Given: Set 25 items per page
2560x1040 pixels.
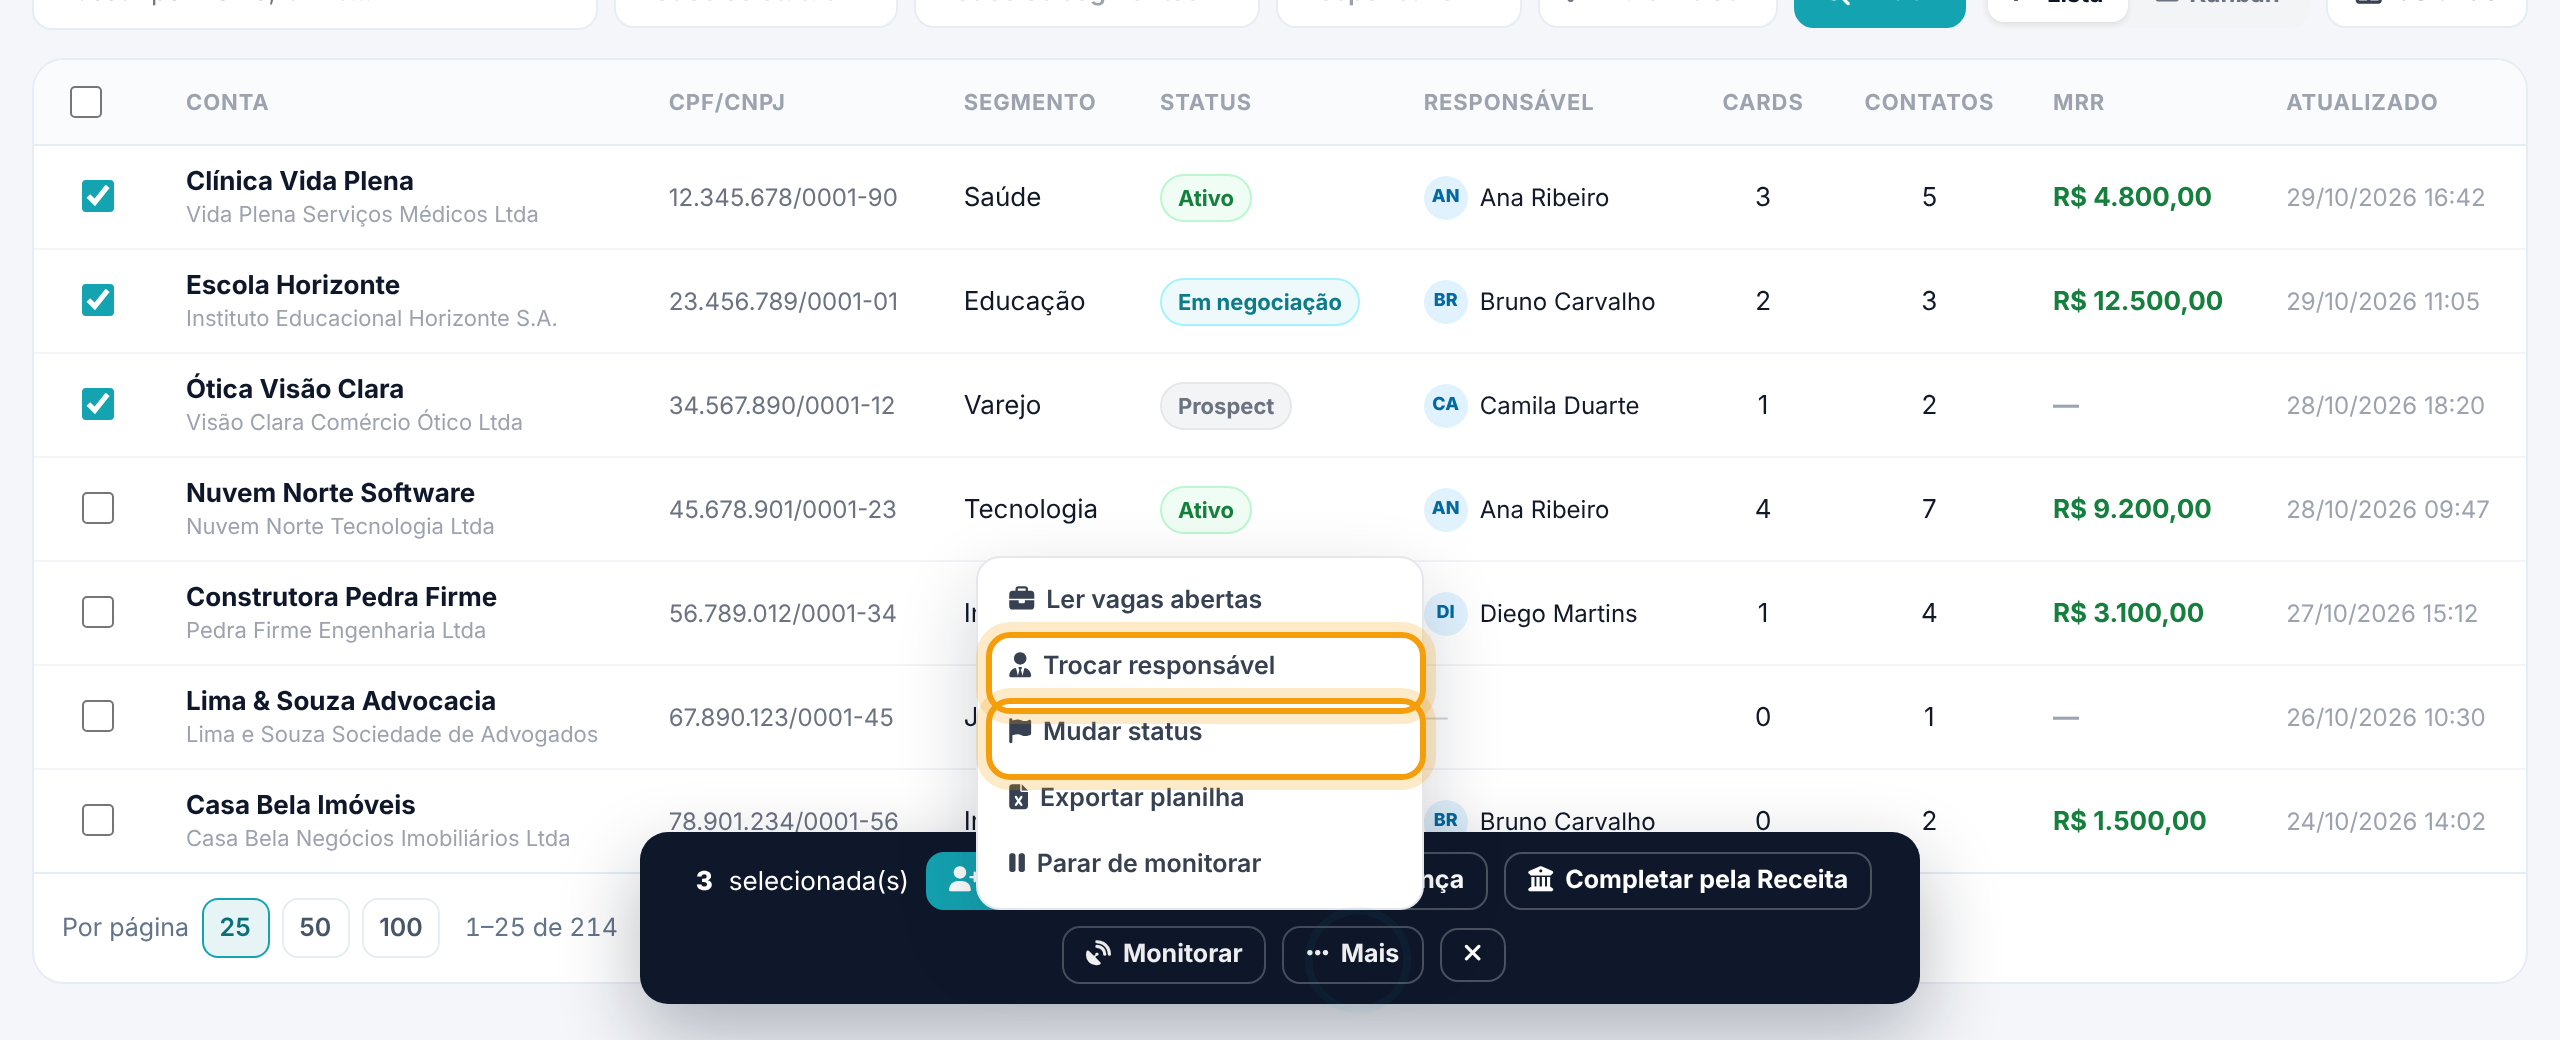Looking at the screenshot, I should (x=236, y=928).
